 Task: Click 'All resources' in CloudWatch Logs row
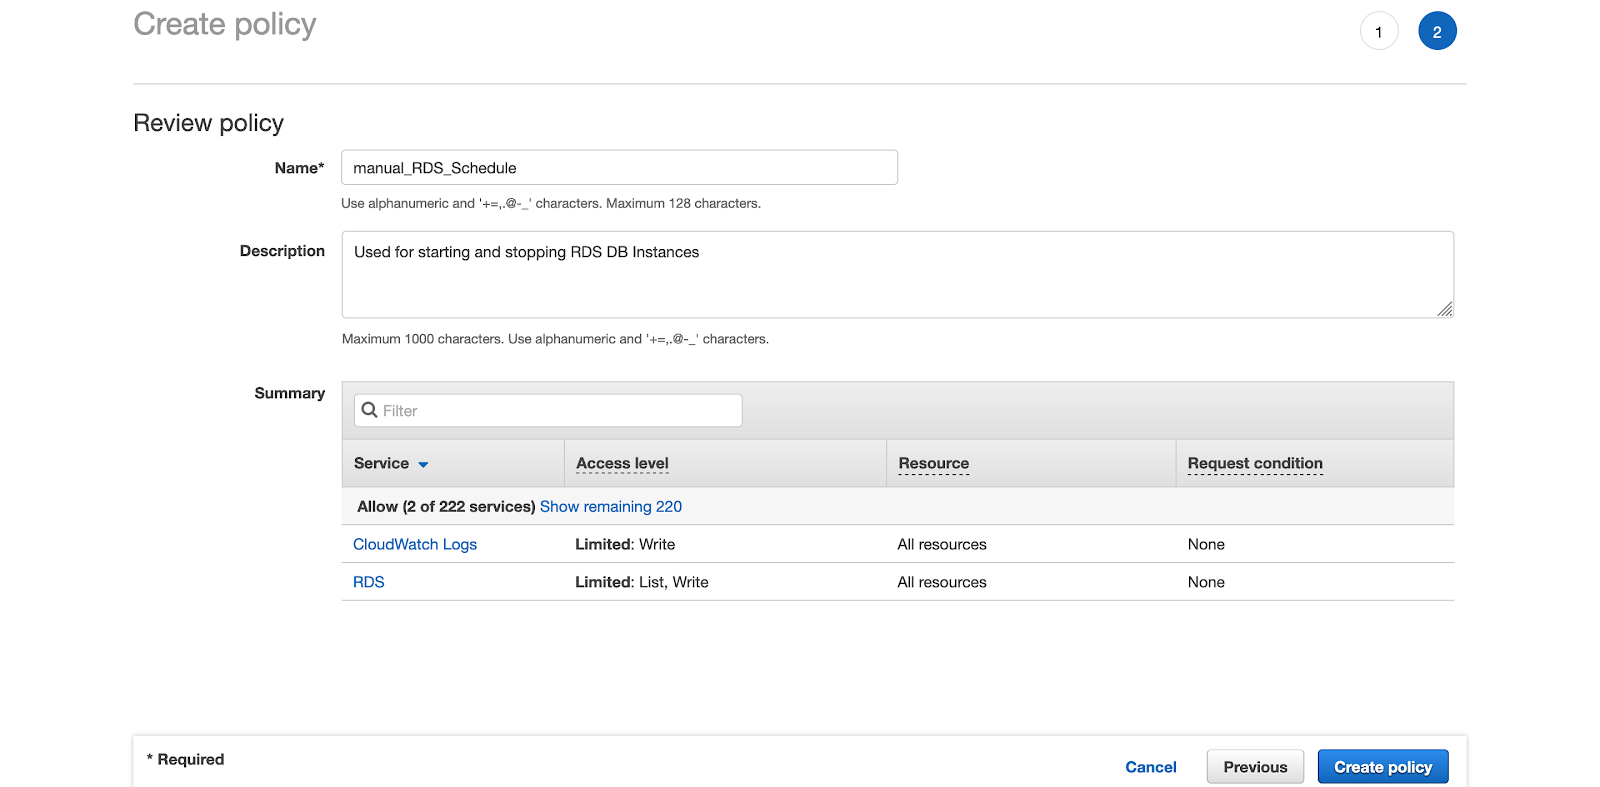(x=942, y=544)
